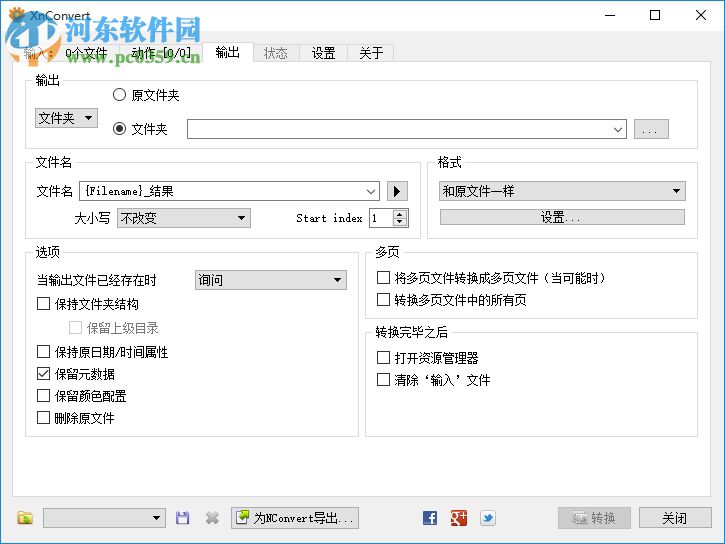Open the 状态 tab
725x544 pixels.
click(x=276, y=53)
